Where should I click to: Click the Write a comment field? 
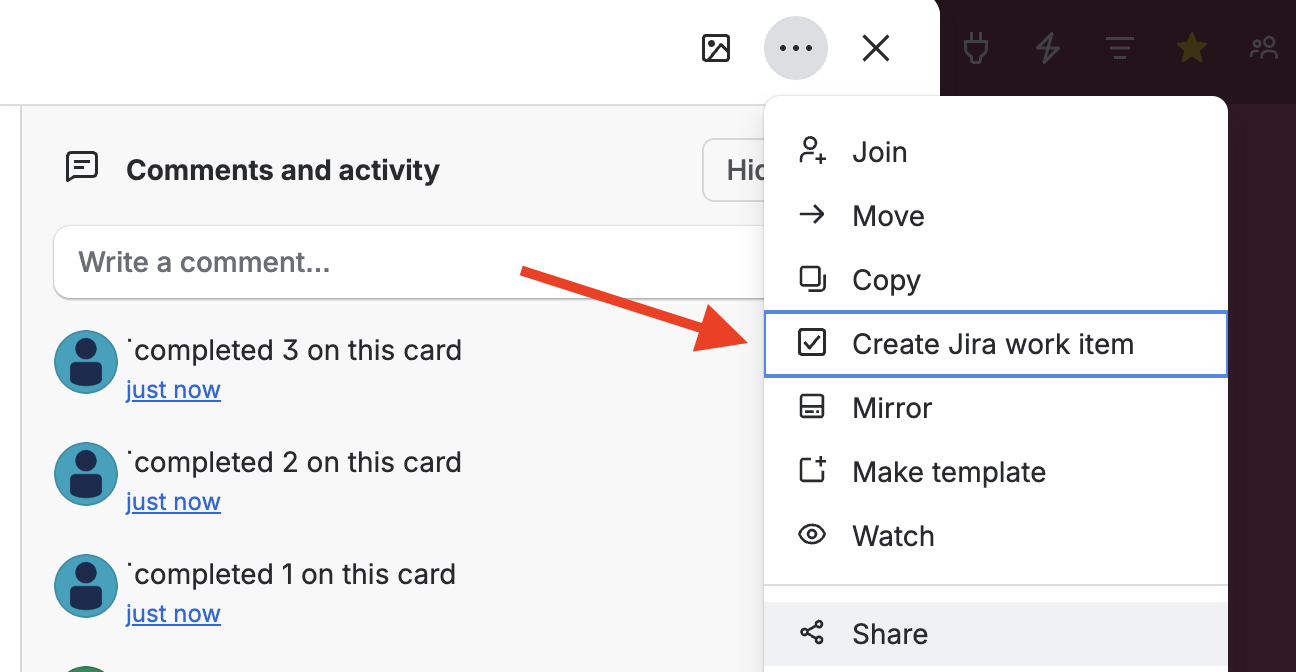(x=408, y=262)
